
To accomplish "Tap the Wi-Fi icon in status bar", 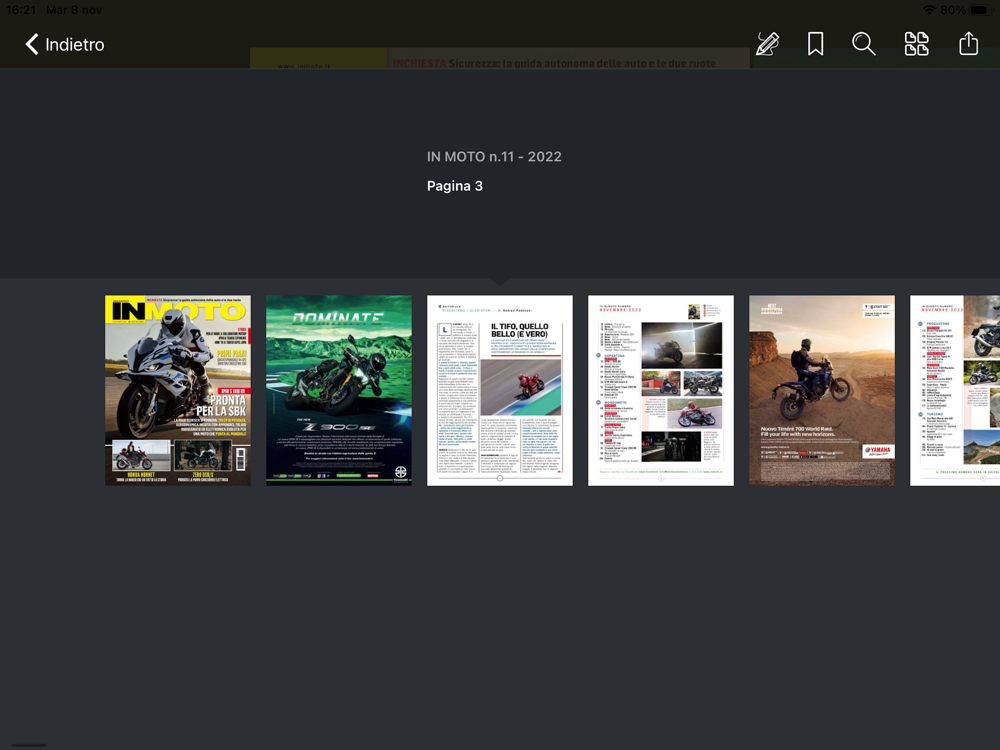I will click(929, 10).
